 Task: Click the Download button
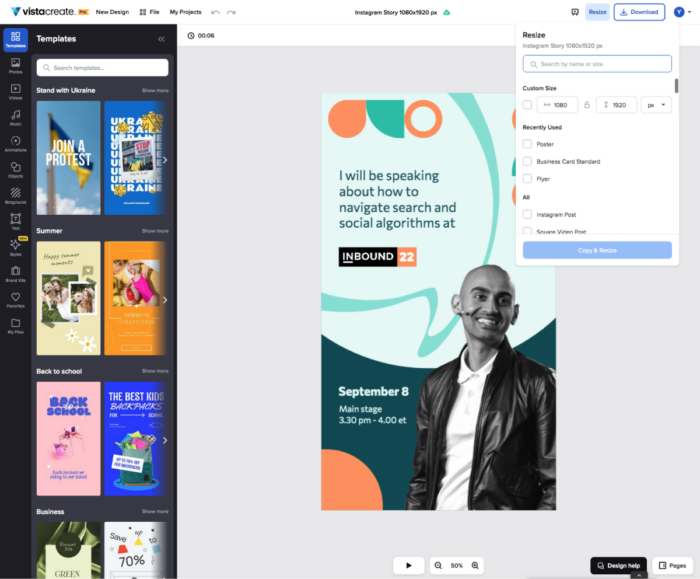click(x=639, y=12)
